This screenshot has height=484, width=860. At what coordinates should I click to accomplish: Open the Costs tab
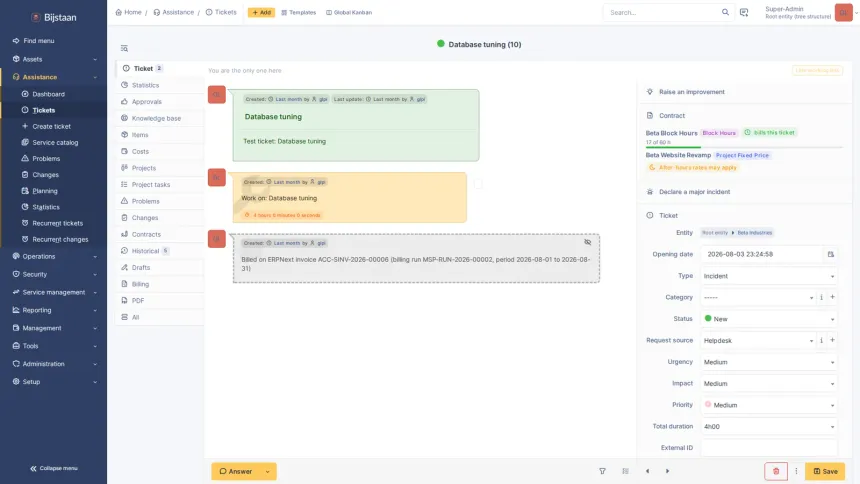[x=159, y=151]
